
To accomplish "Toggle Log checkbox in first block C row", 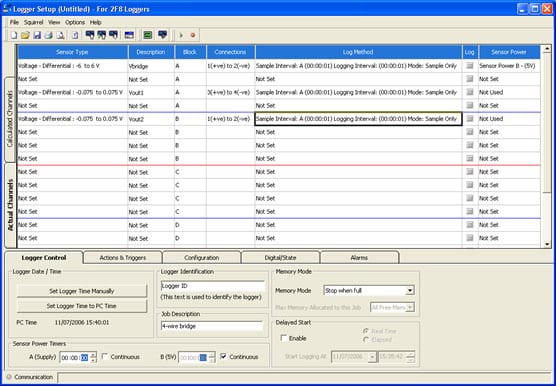I will pyautogui.click(x=470, y=172).
